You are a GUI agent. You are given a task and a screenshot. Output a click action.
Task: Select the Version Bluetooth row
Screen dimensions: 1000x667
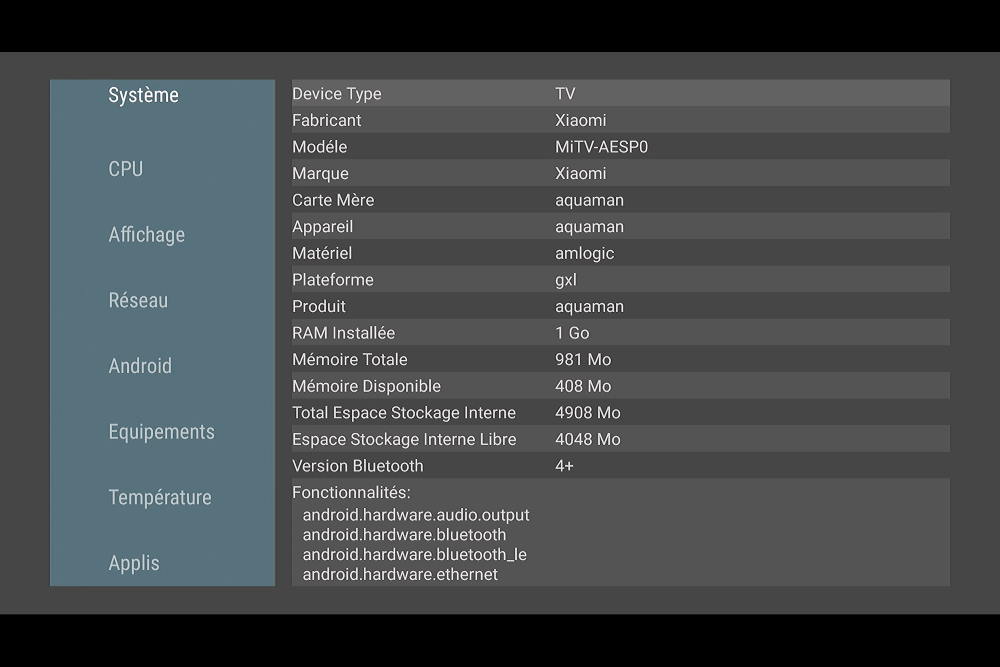coord(621,465)
